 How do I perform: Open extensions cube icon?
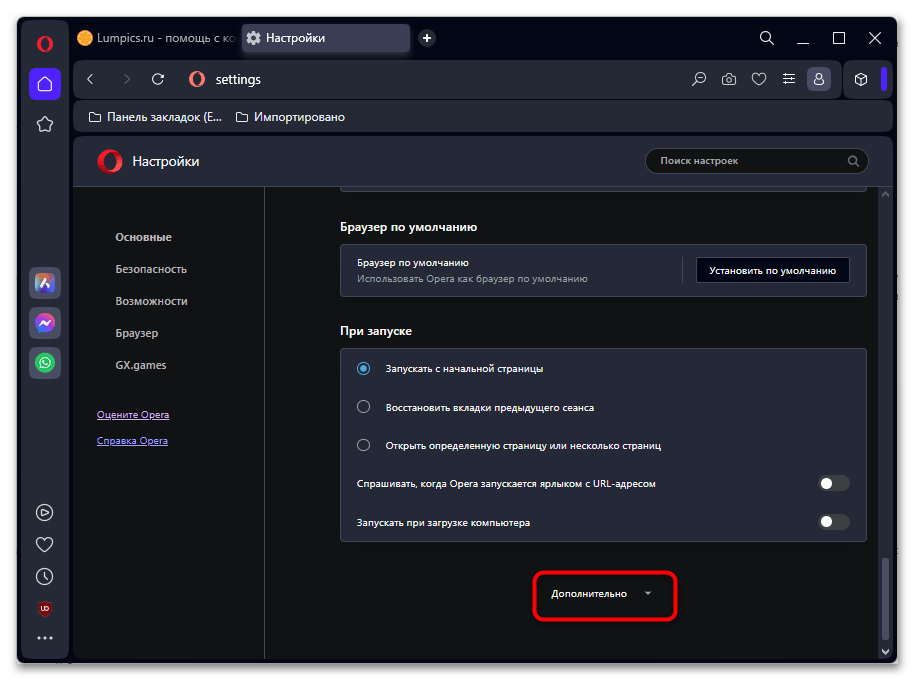tap(861, 79)
